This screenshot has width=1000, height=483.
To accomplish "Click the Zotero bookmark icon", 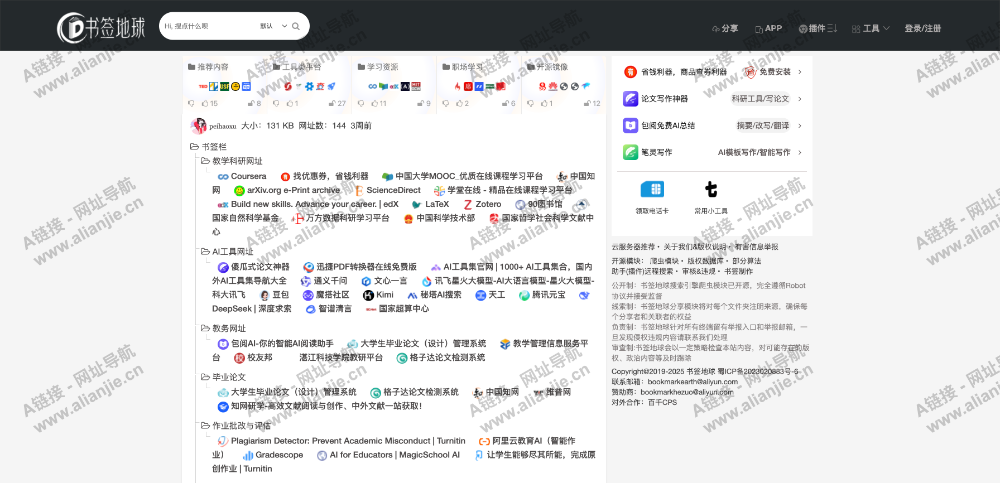I will pos(467,205).
